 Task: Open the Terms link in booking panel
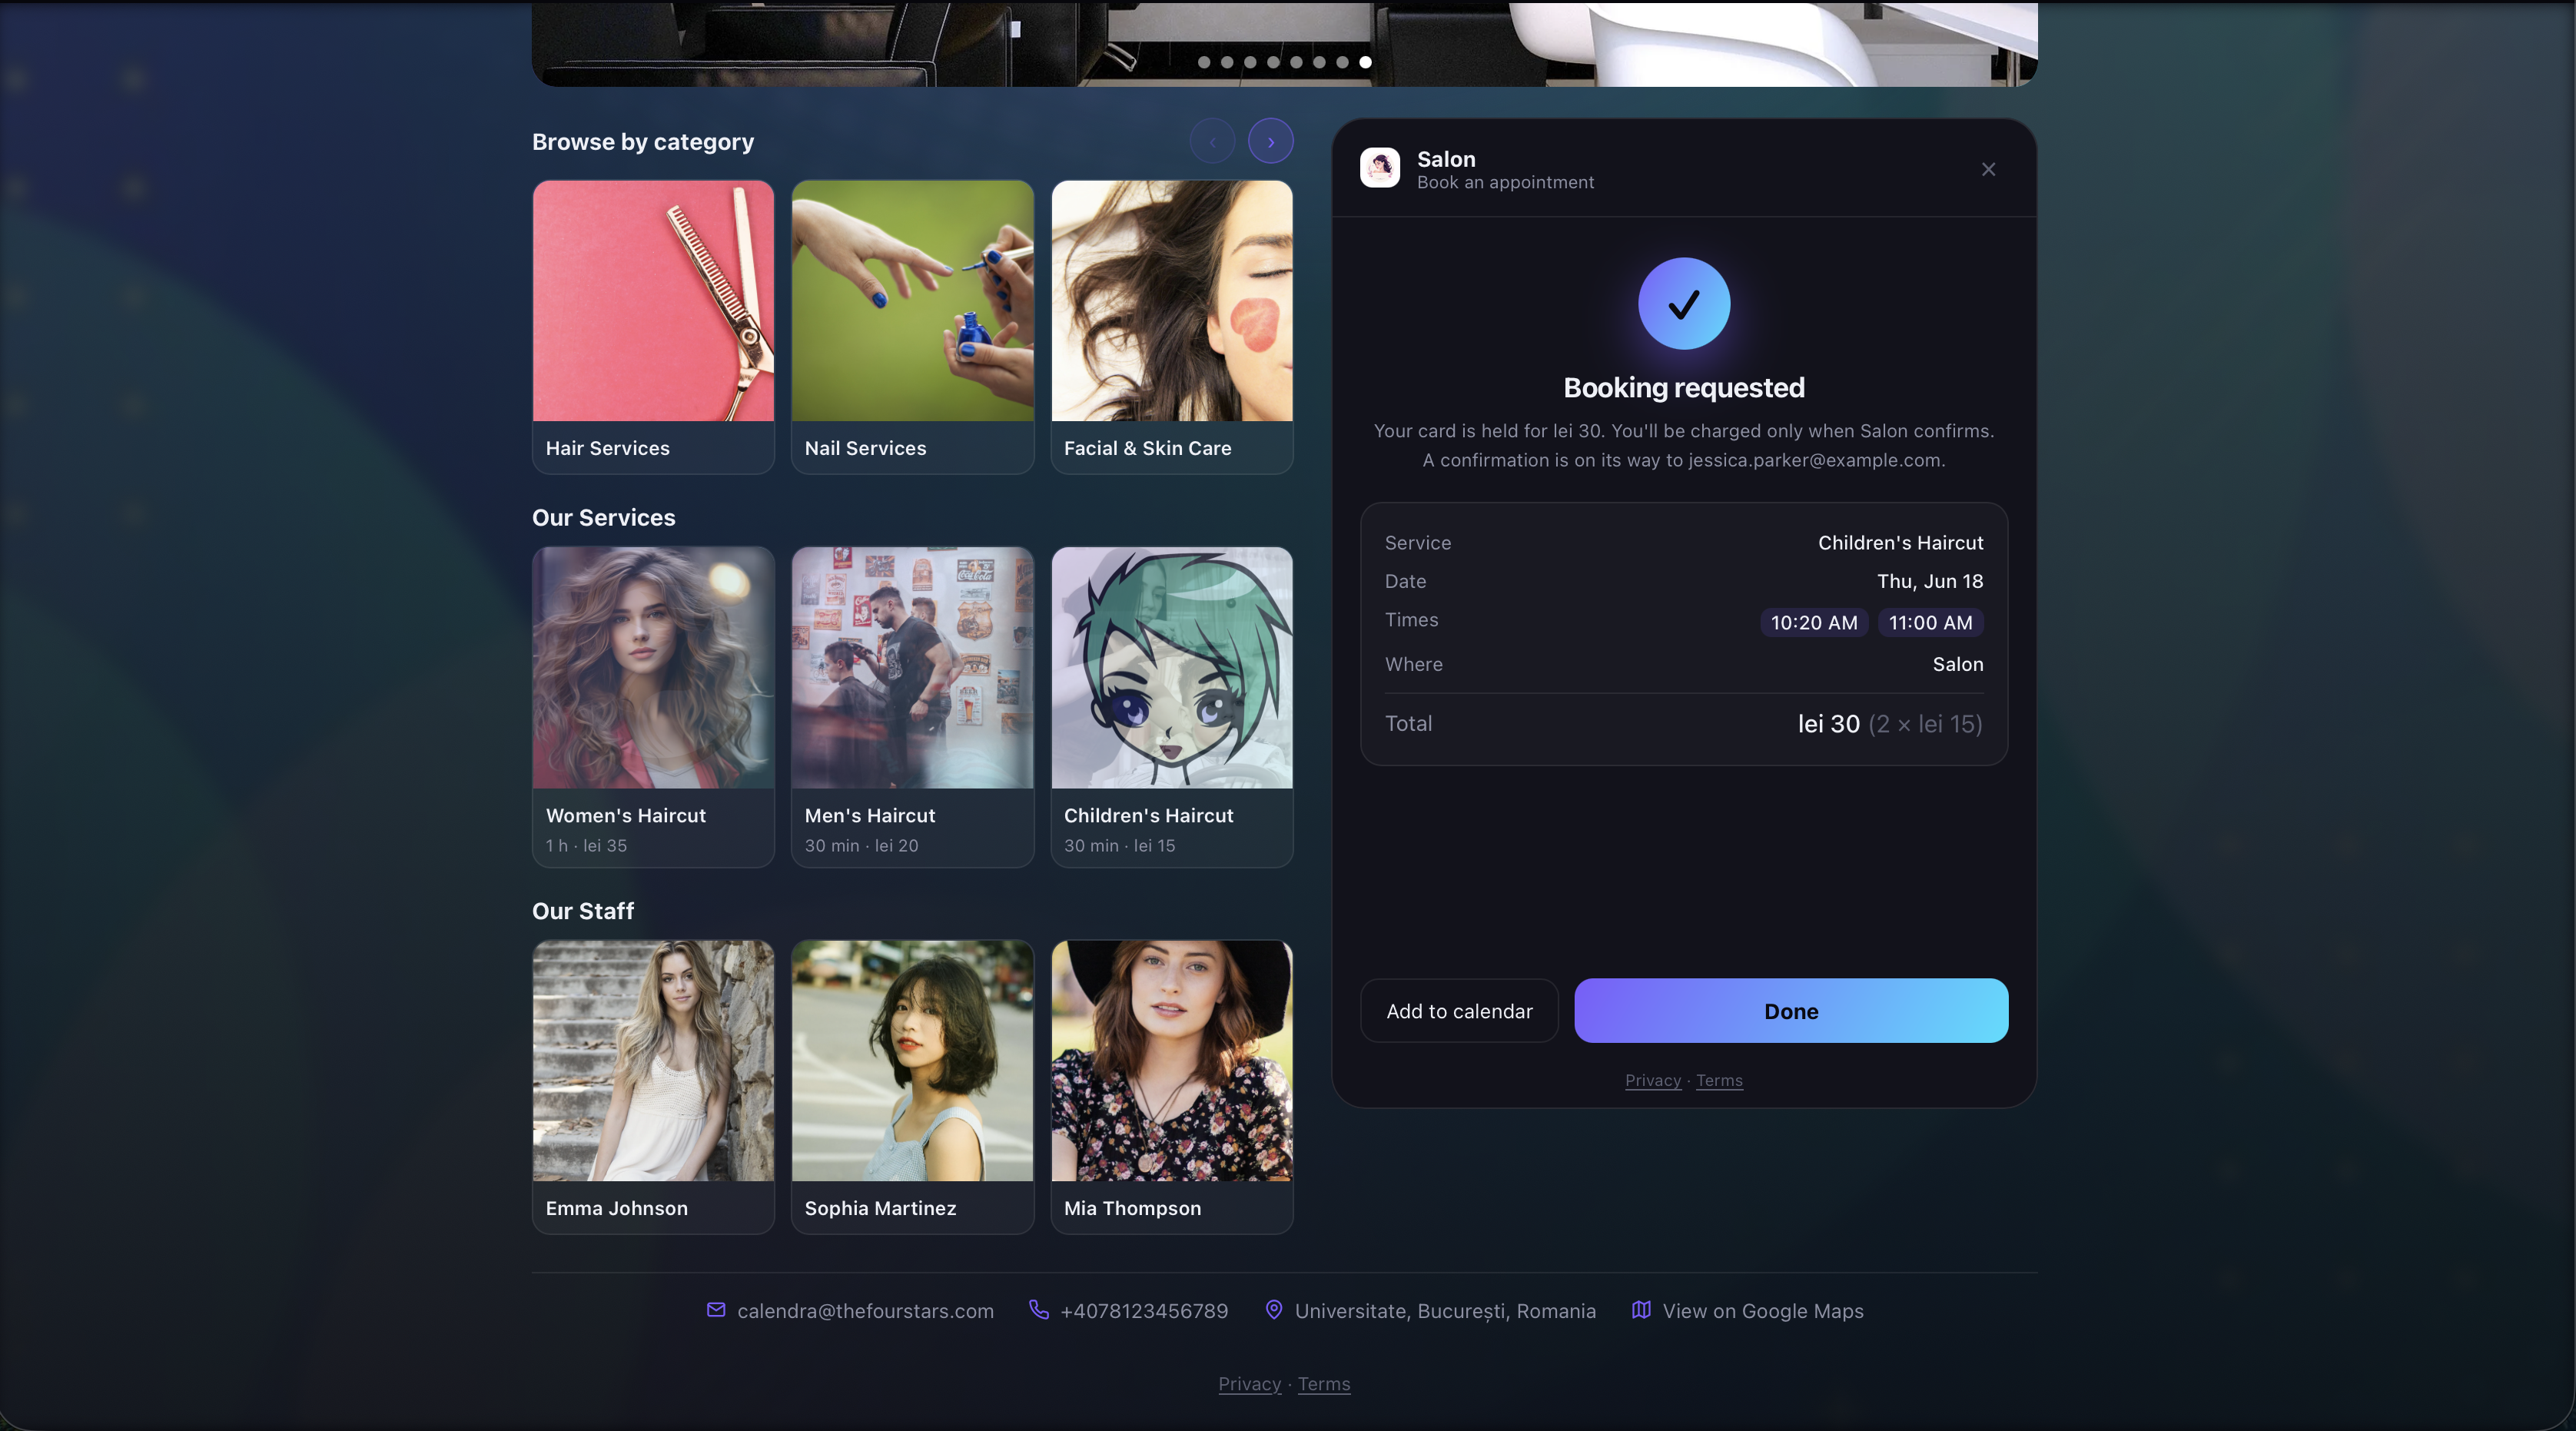(x=1719, y=1080)
